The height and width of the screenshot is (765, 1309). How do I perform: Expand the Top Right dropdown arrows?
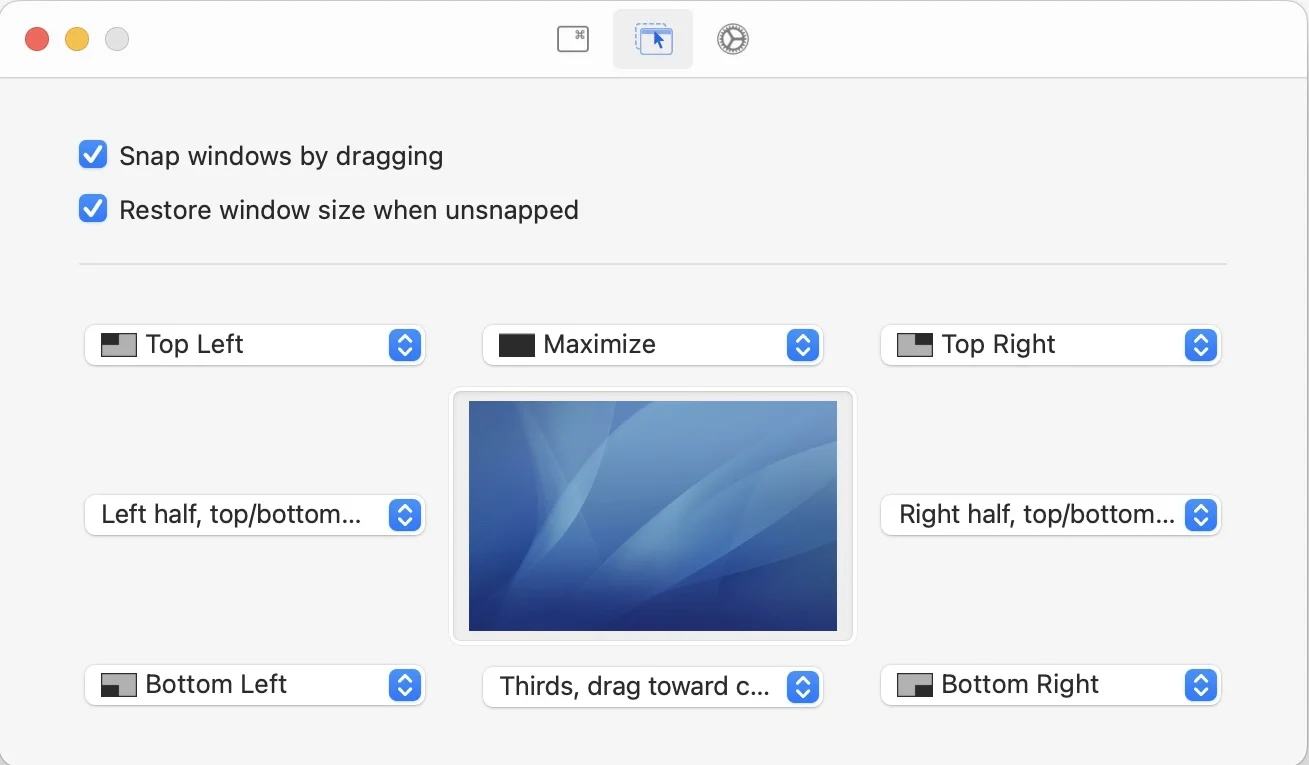tap(1200, 345)
